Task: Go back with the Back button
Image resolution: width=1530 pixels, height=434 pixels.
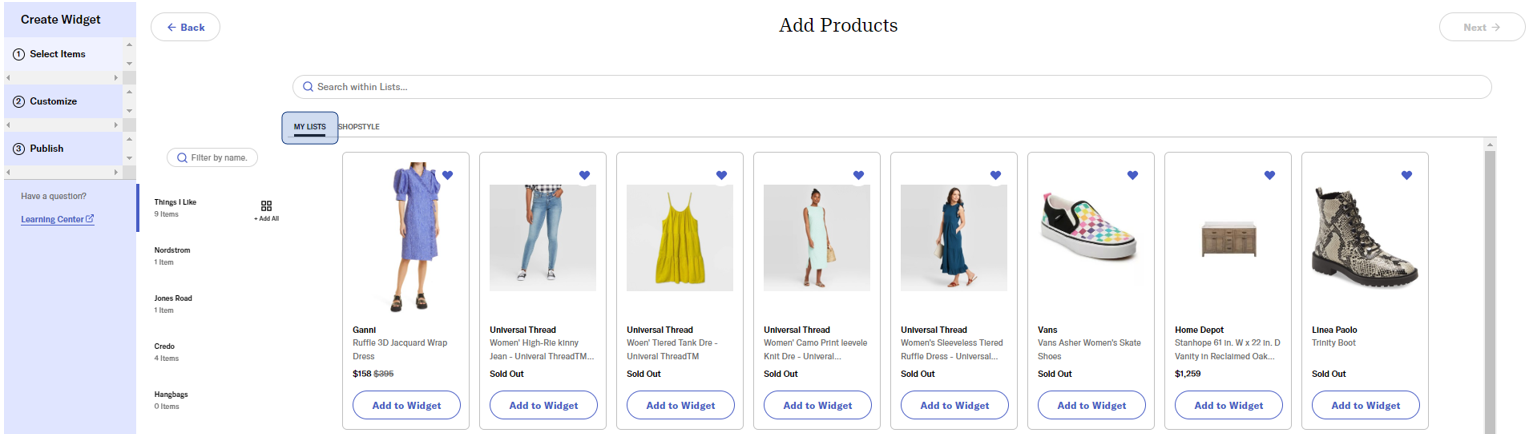Action: [x=186, y=27]
